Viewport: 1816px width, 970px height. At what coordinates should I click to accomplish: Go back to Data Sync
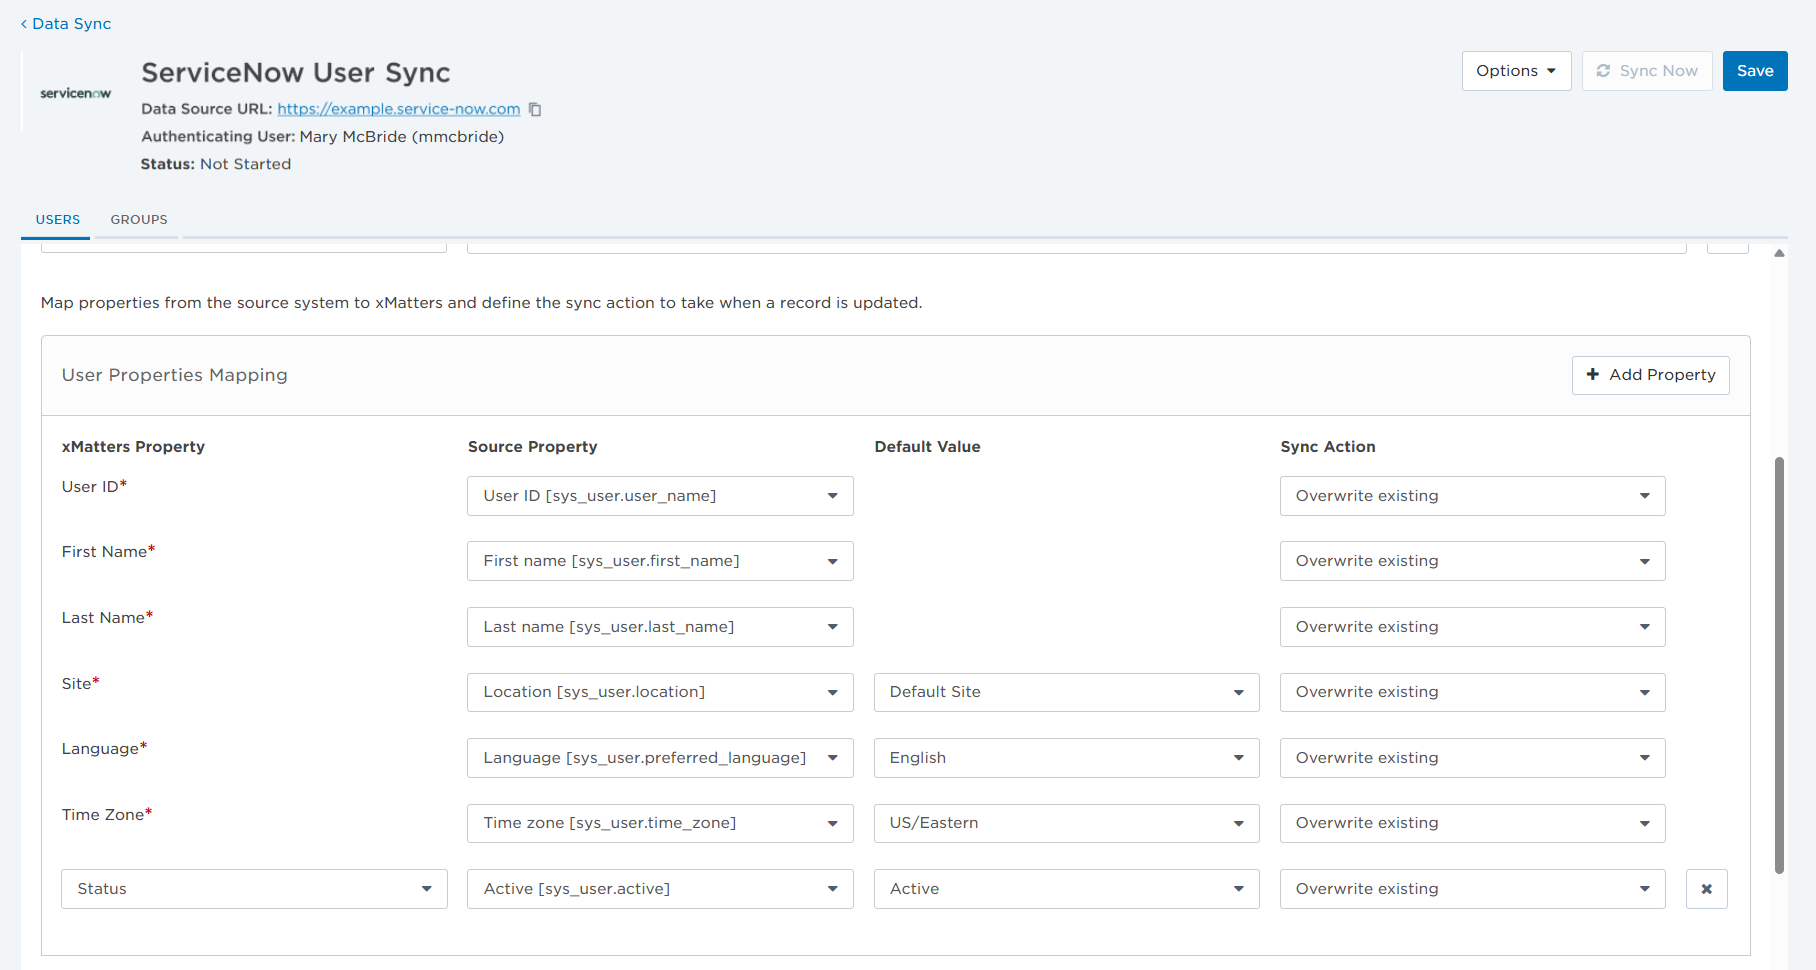[x=66, y=23]
